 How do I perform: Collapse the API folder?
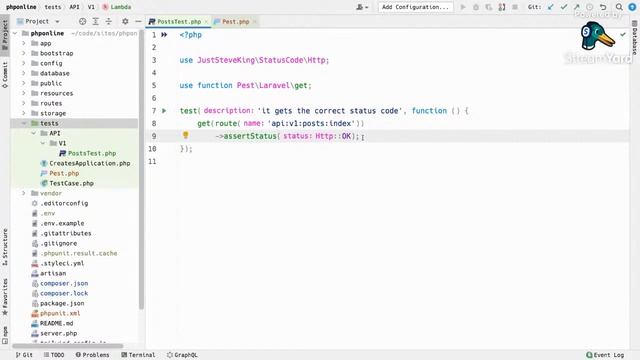pos(33,133)
